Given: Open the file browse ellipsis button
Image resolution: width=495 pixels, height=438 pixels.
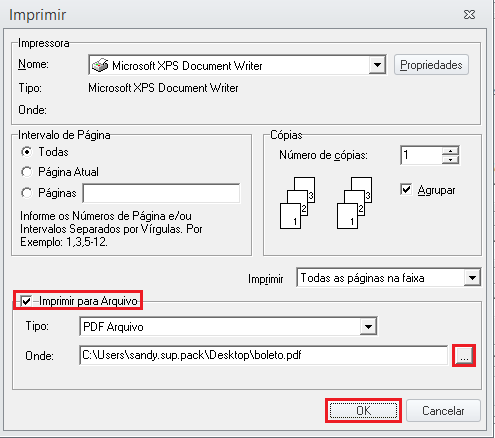Looking at the screenshot, I should click(464, 356).
